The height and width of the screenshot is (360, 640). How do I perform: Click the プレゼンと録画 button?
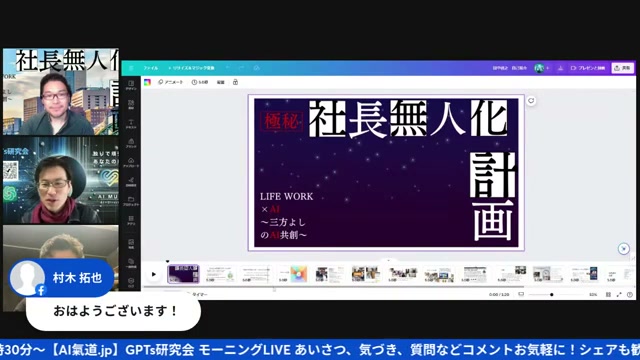[x=588, y=68]
